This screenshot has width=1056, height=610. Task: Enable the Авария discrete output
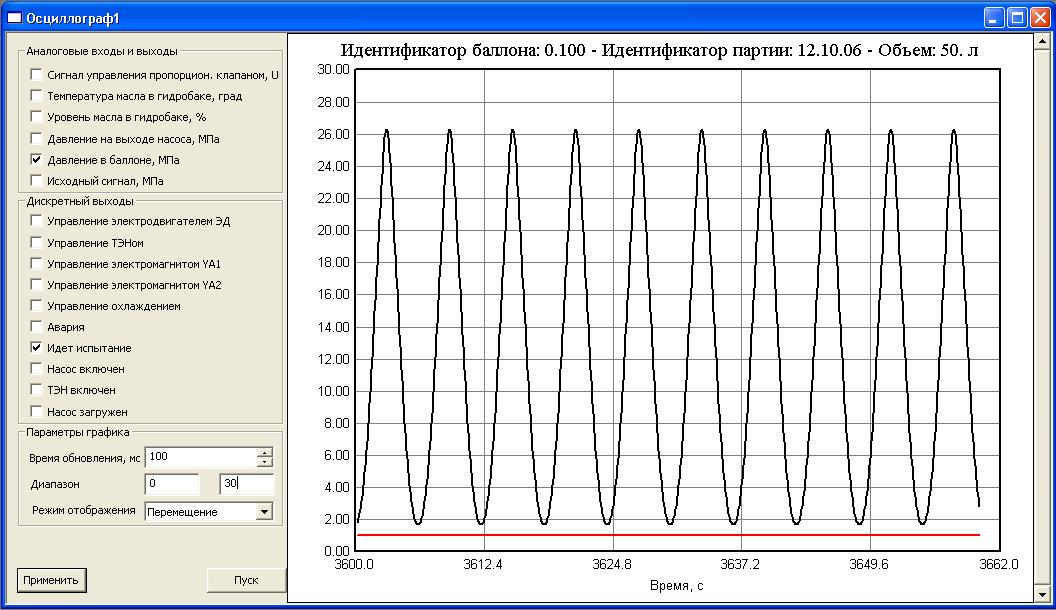click(37, 327)
